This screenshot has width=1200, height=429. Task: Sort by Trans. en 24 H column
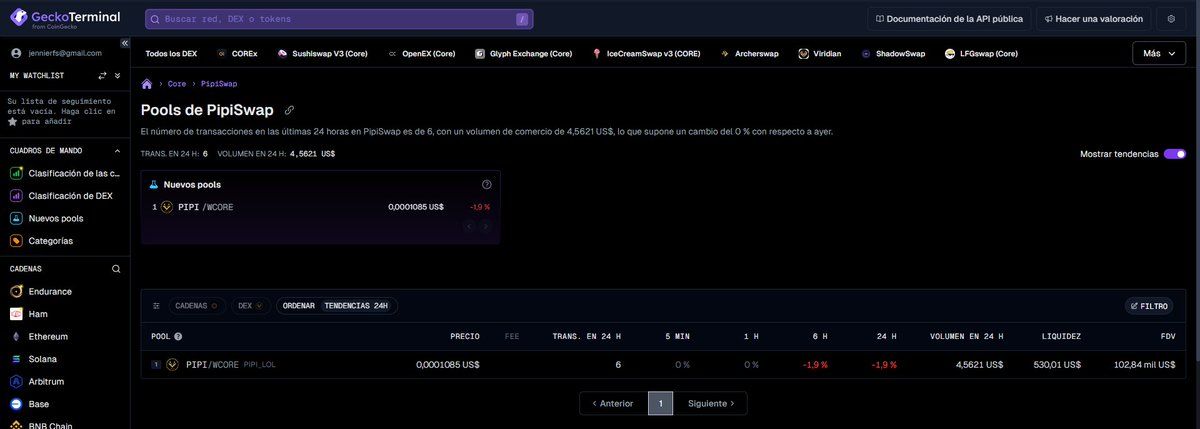click(586, 337)
